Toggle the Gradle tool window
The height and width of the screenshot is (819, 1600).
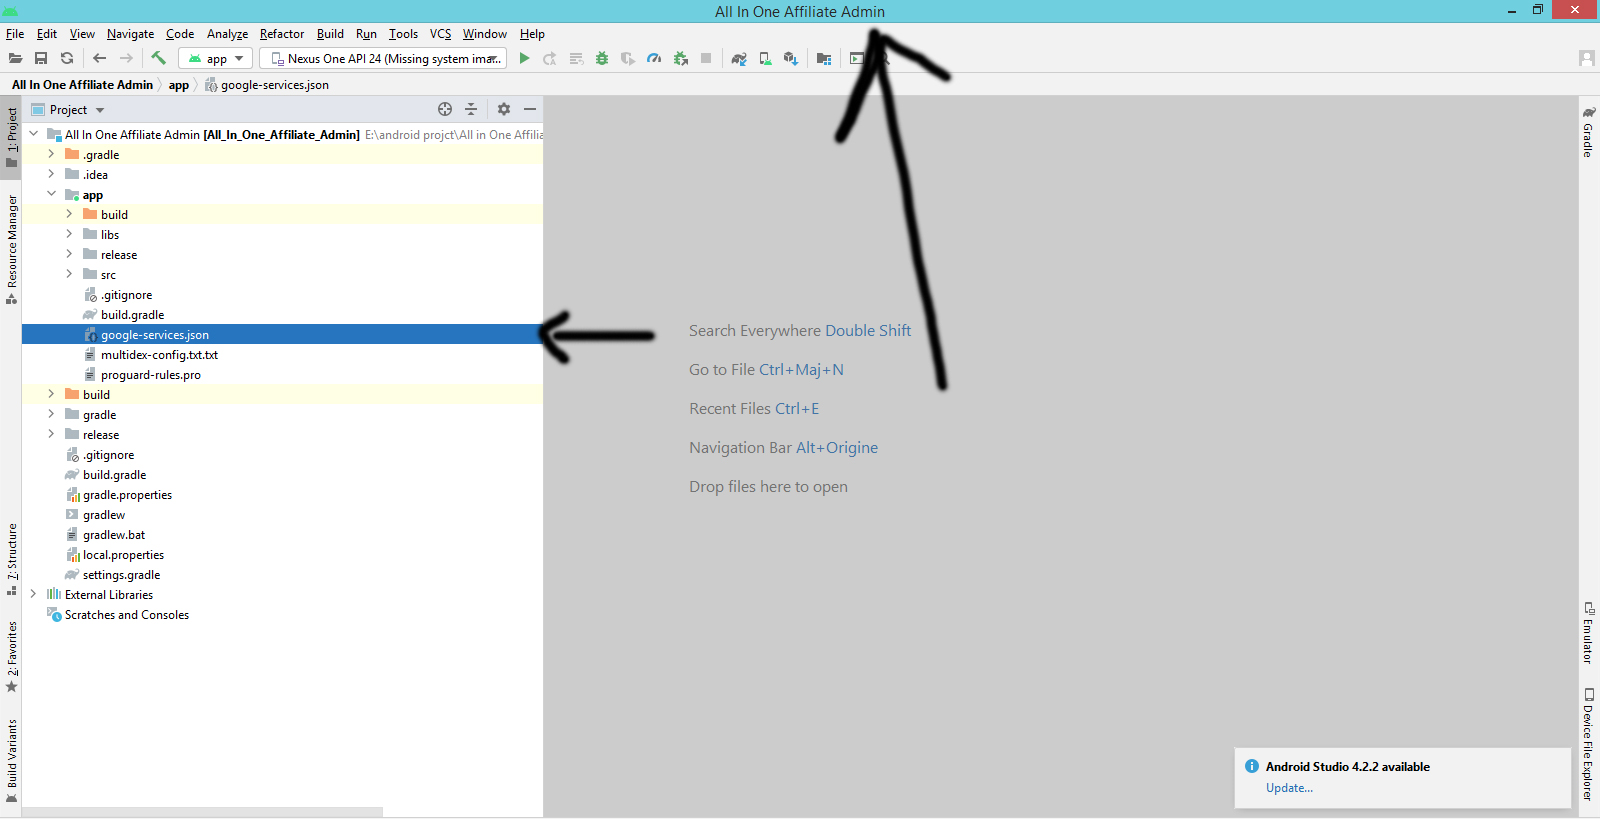point(1588,132)
